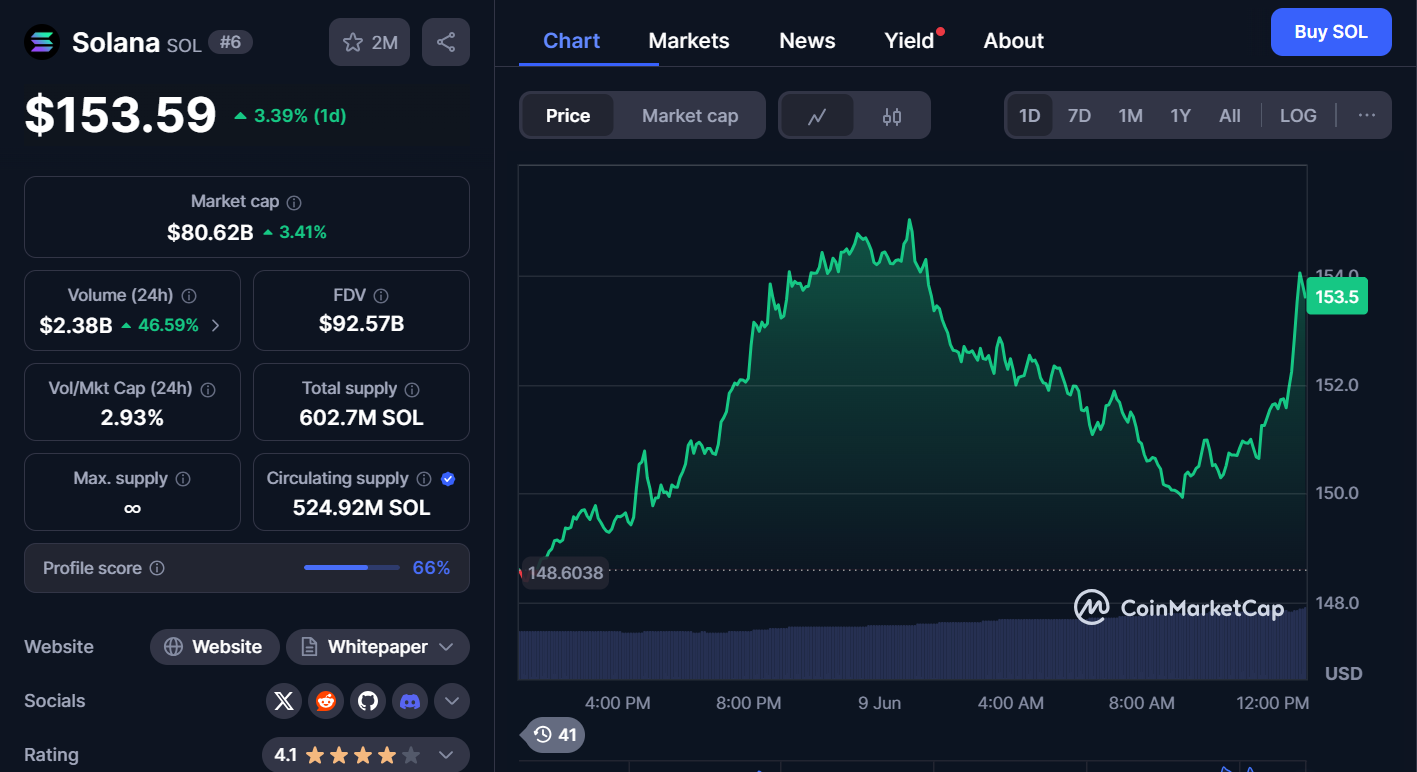This screenshot has height=772, width=1417.
Task: Click the 148.6038 opening price label
Action: [x=566, y=573]
